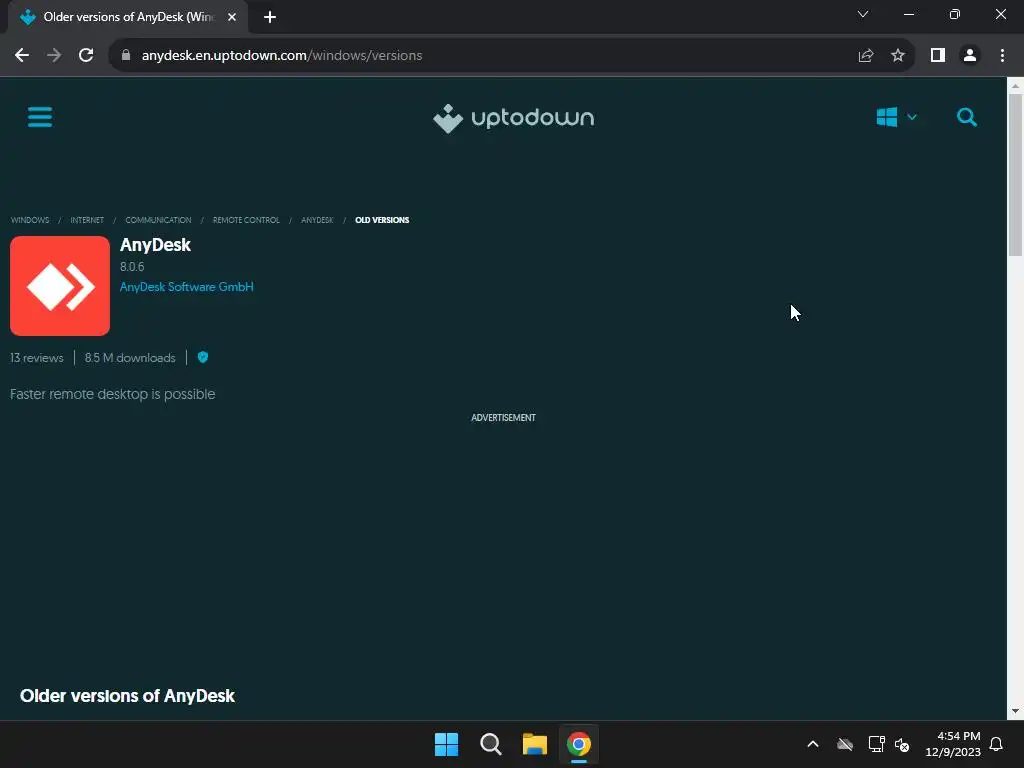Click the 8.5 M downloads text
This screenshot has width=1024, height=768.
[x=130, y=358]
